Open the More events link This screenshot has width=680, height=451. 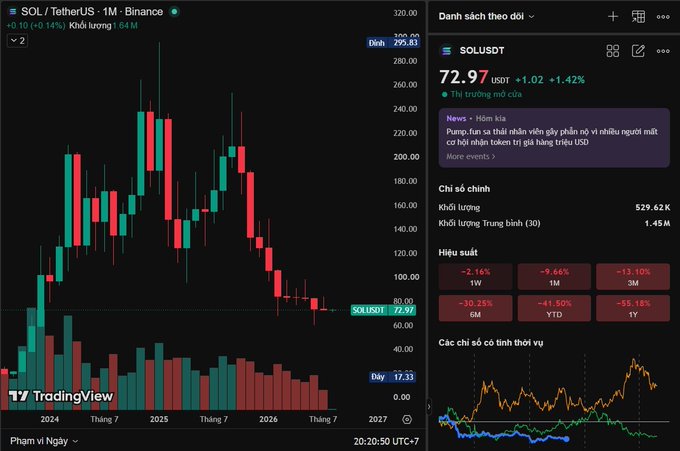471,157
